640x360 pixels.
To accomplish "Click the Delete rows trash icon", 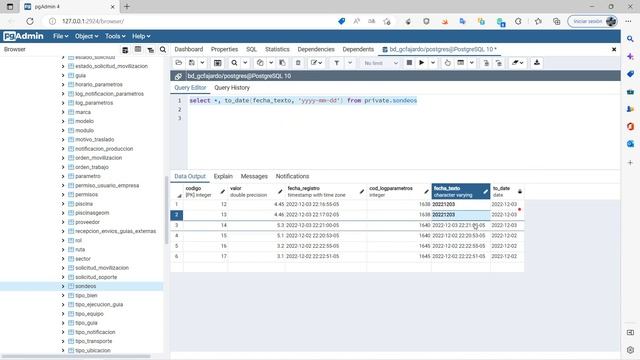I will (x=298, y=63).
